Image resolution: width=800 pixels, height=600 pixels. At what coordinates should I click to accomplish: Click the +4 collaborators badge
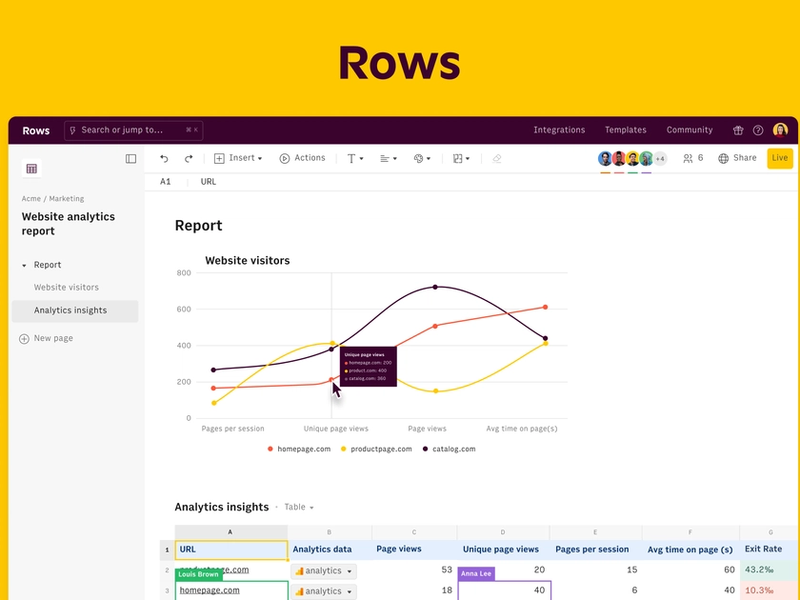[x=660, y=159]
